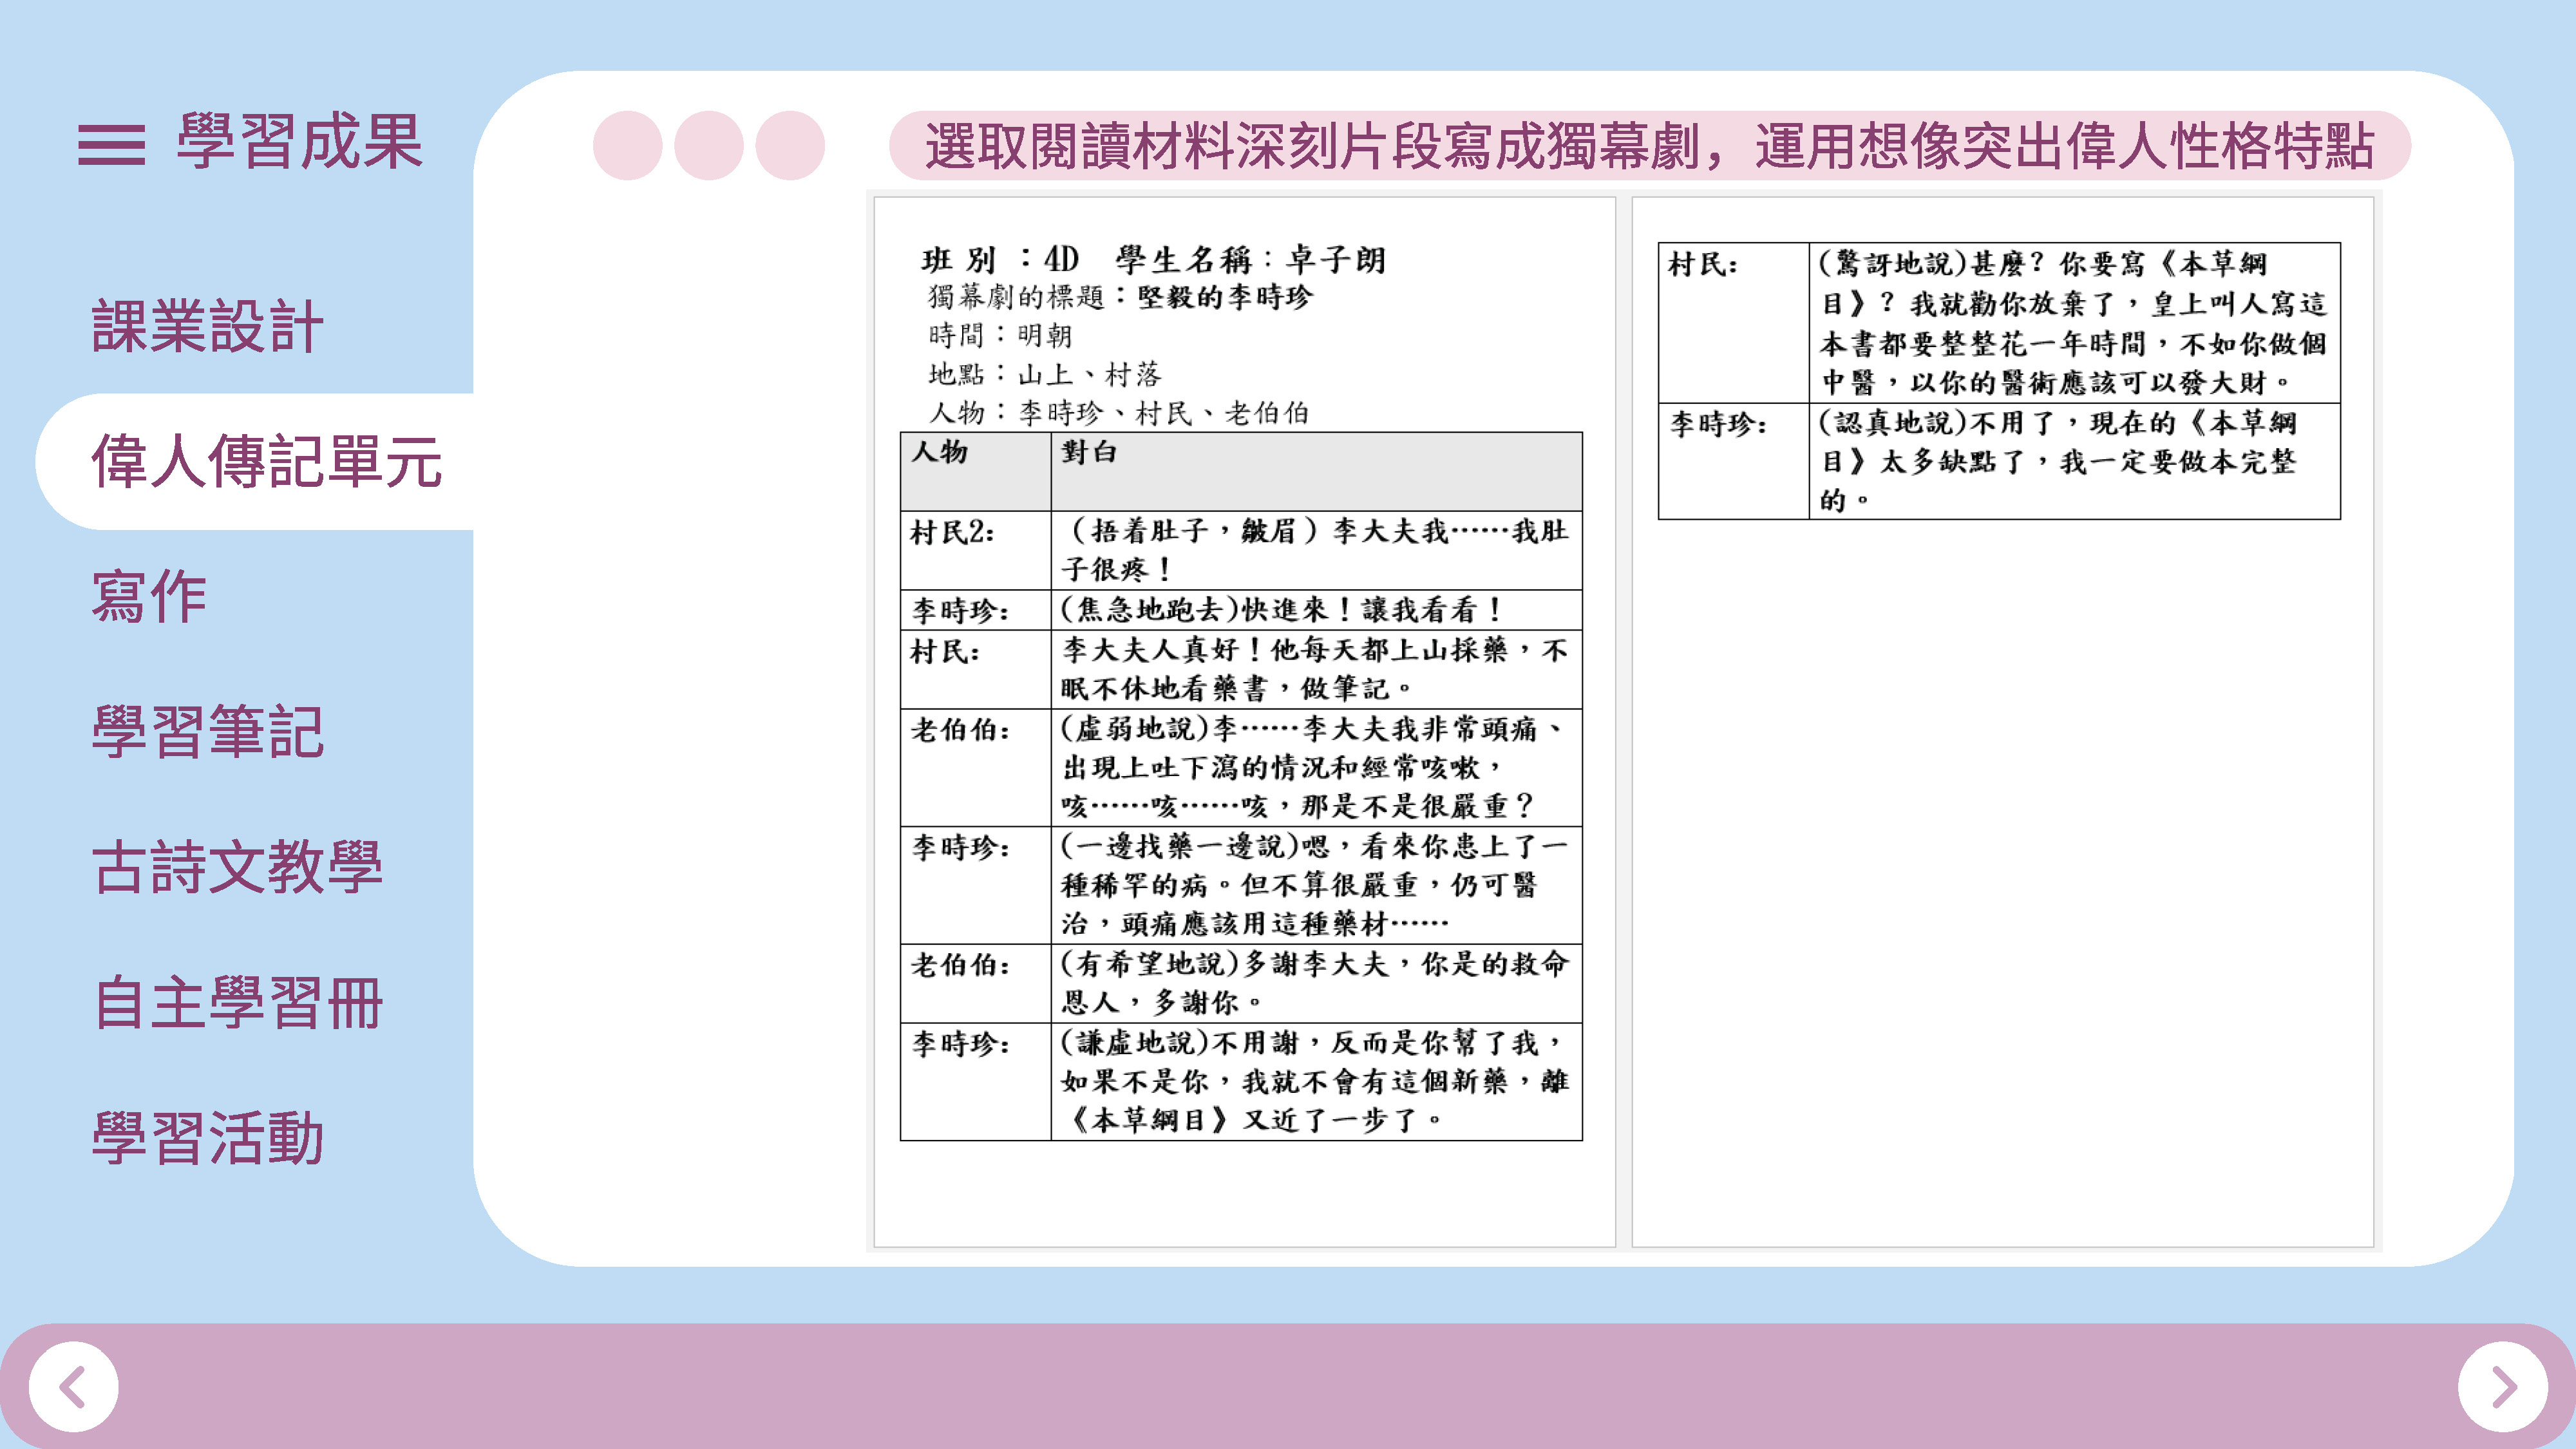Go to previous slide arrow
This screenshot has height=1449, width=2576.
[73, 1386]
